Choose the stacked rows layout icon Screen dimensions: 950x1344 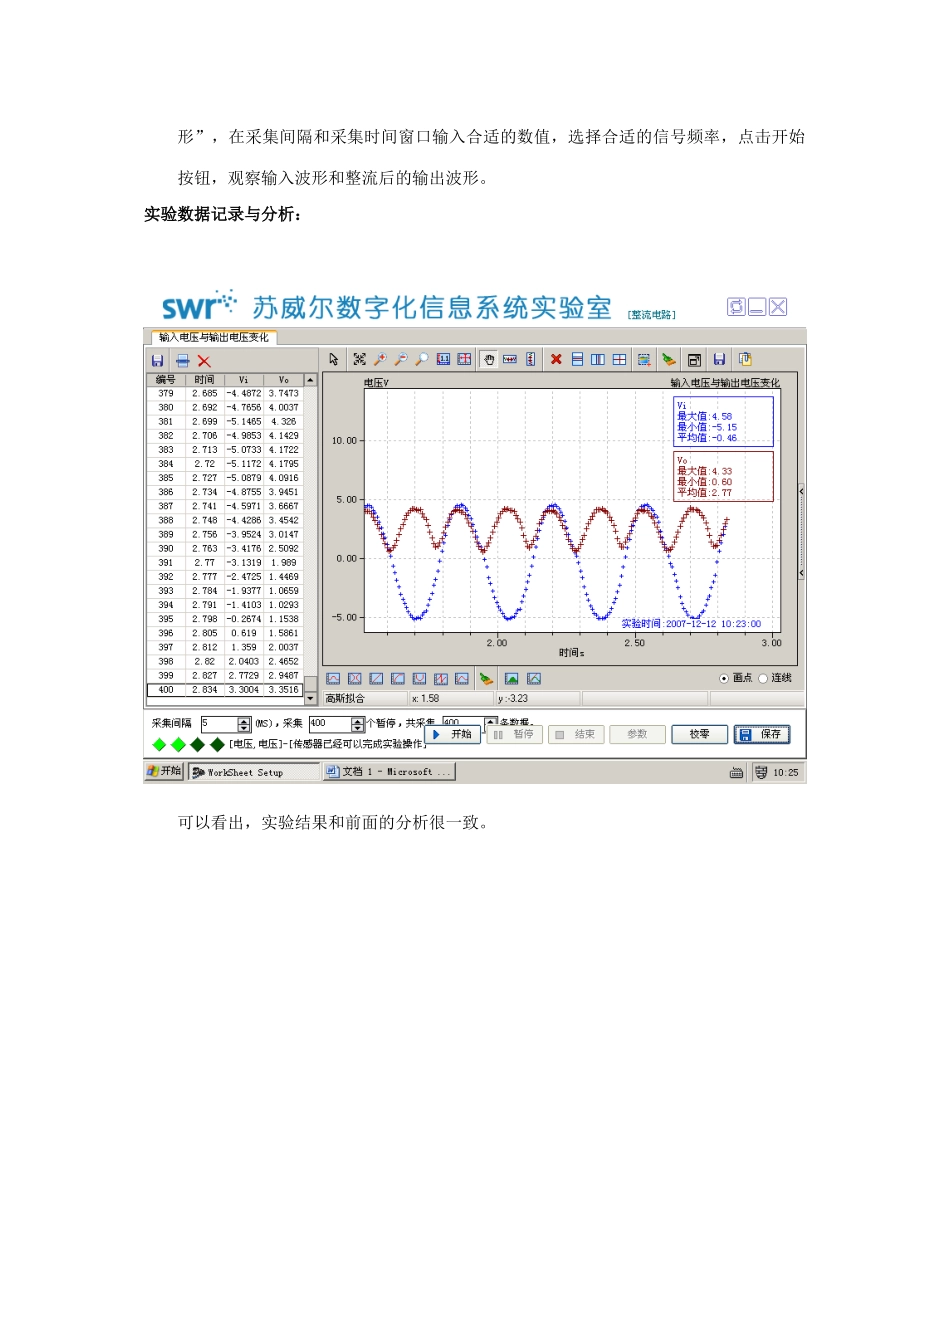pyautogui.click(x=577, y=359)
